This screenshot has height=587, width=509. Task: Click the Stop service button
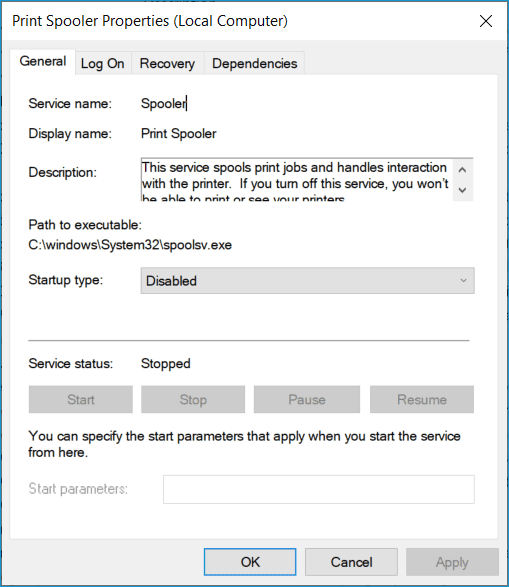pyautogui.click(x=193, y=399)
